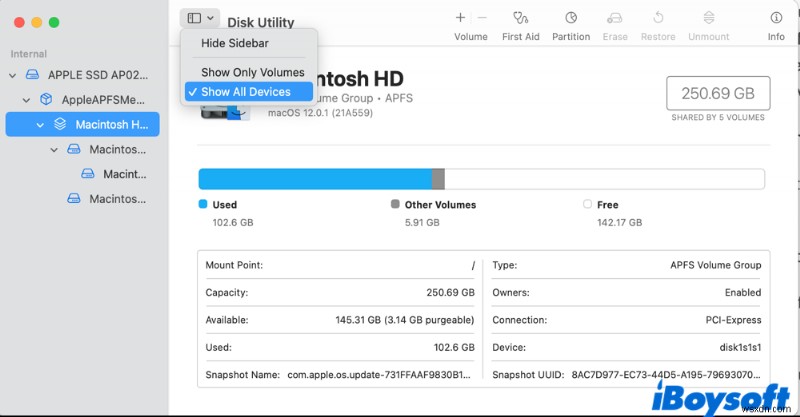Click the Snapshot Name com.apple.os.update value
Screen dimensions: 800x417
coord(379,375)
